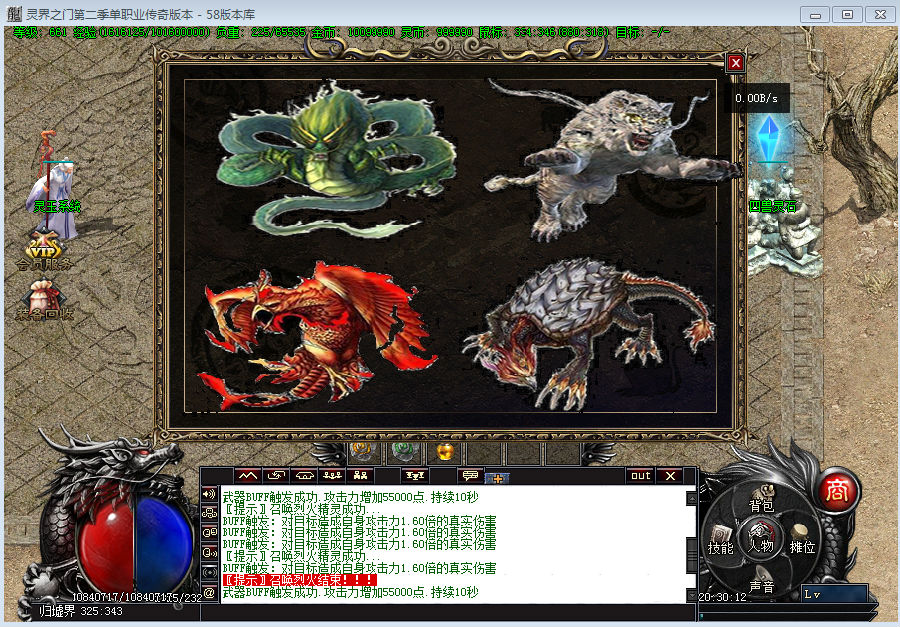Viewport: 900px width, 627px height.
Task: Use the green flower item in quick slot
Action: click(404, 452)
